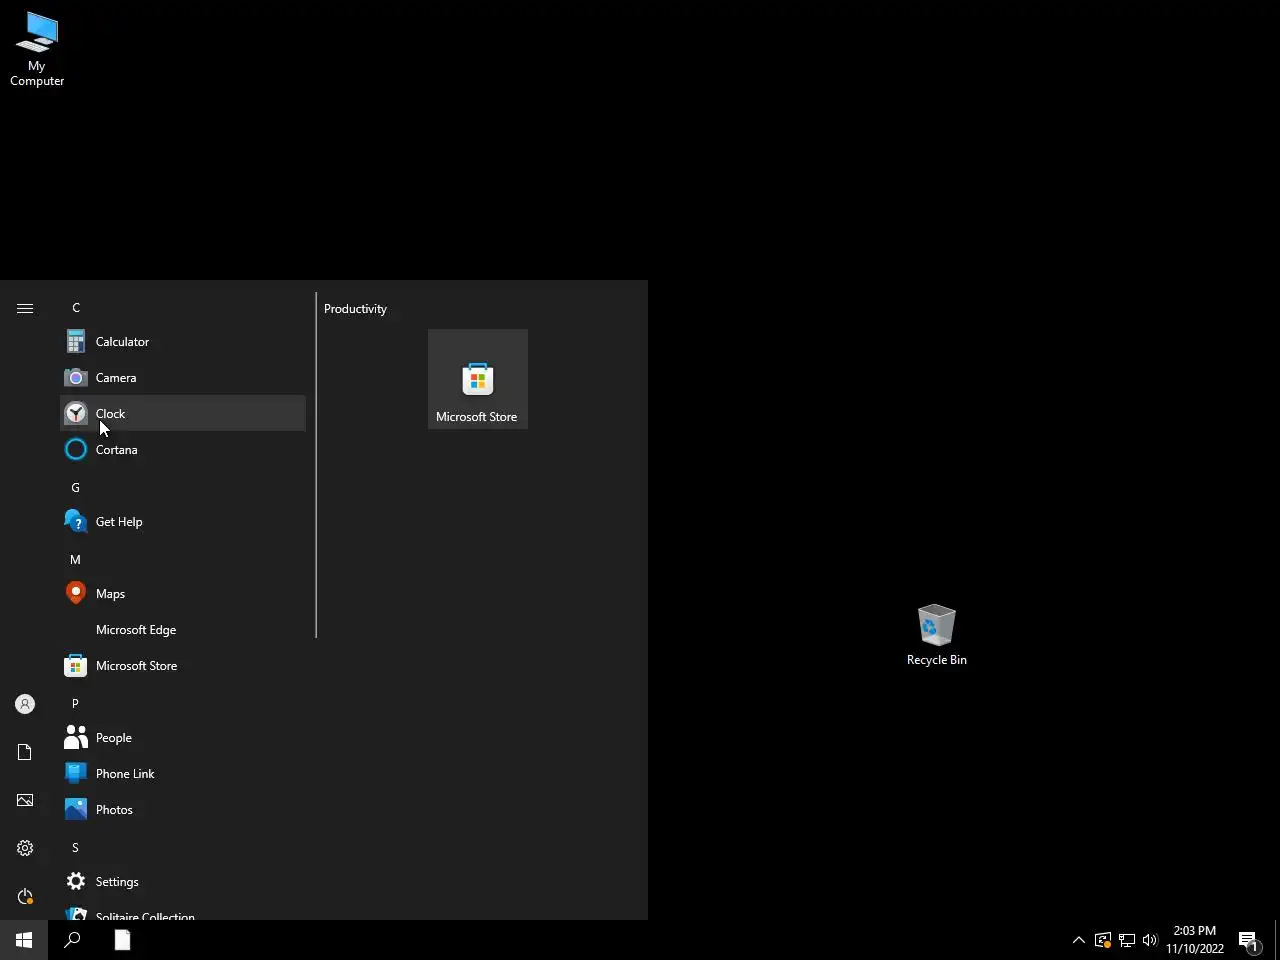The width and height of the screenshot is (1280, 960).
Task: Click the Show desktop sliver on taskbar
Action: pyautogui.click(x=1277, y=940)
